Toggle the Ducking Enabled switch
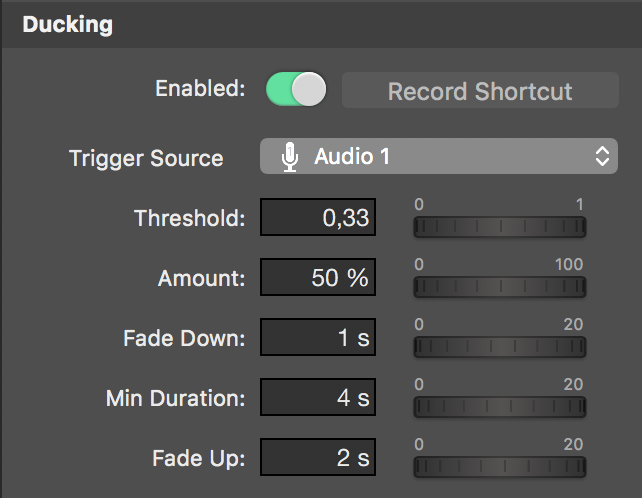Screen dimensions: 642x498 (296, 89)
